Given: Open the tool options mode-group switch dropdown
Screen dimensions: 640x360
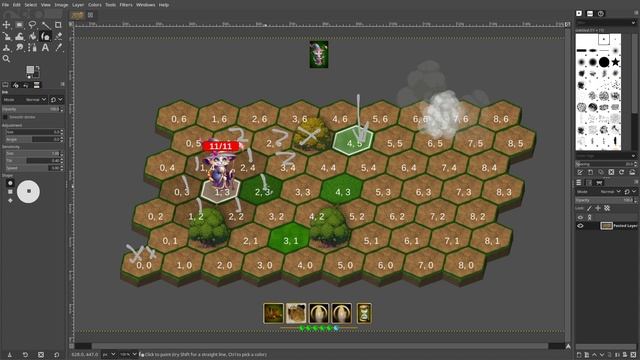Looking at the screenshot, I should point(57,100).
